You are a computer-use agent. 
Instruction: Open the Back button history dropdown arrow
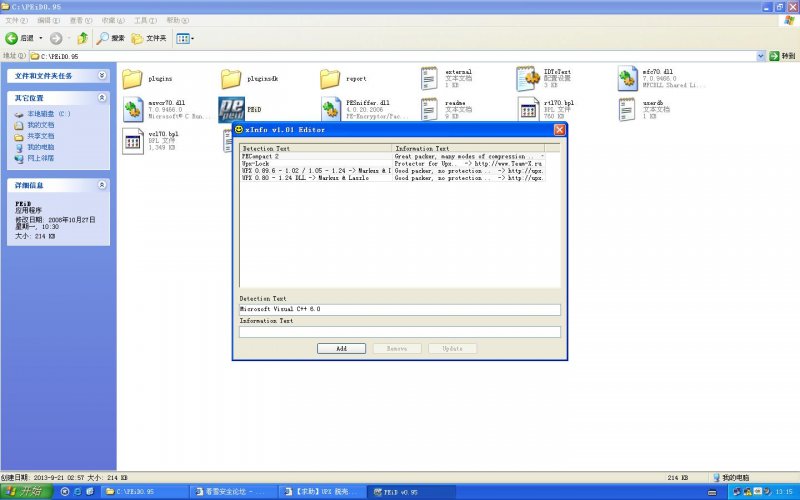coord(41,38)
